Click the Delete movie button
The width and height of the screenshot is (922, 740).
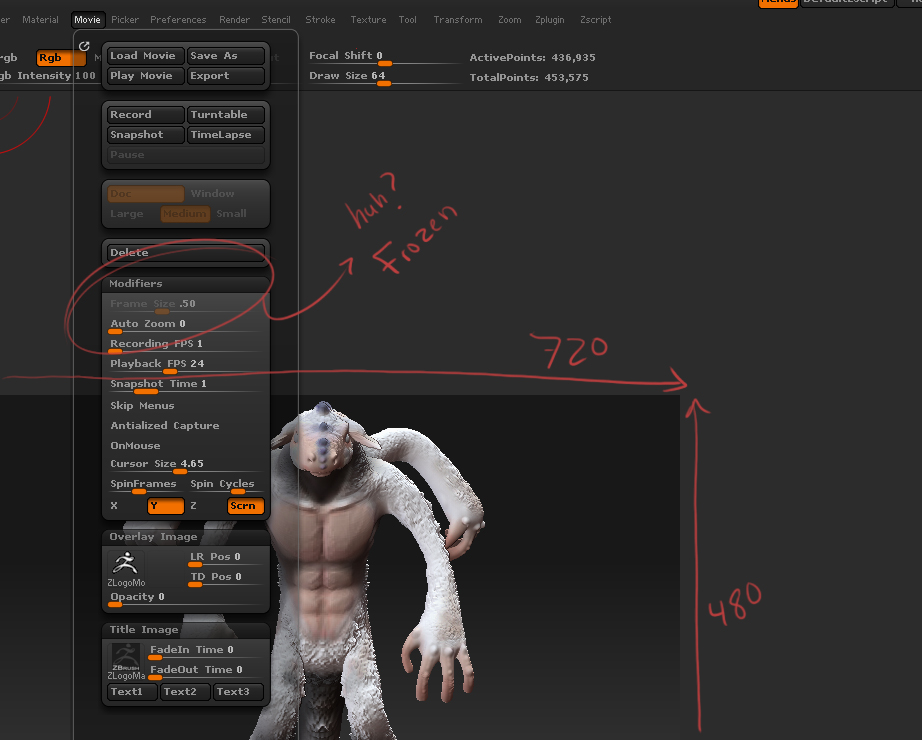186,252
